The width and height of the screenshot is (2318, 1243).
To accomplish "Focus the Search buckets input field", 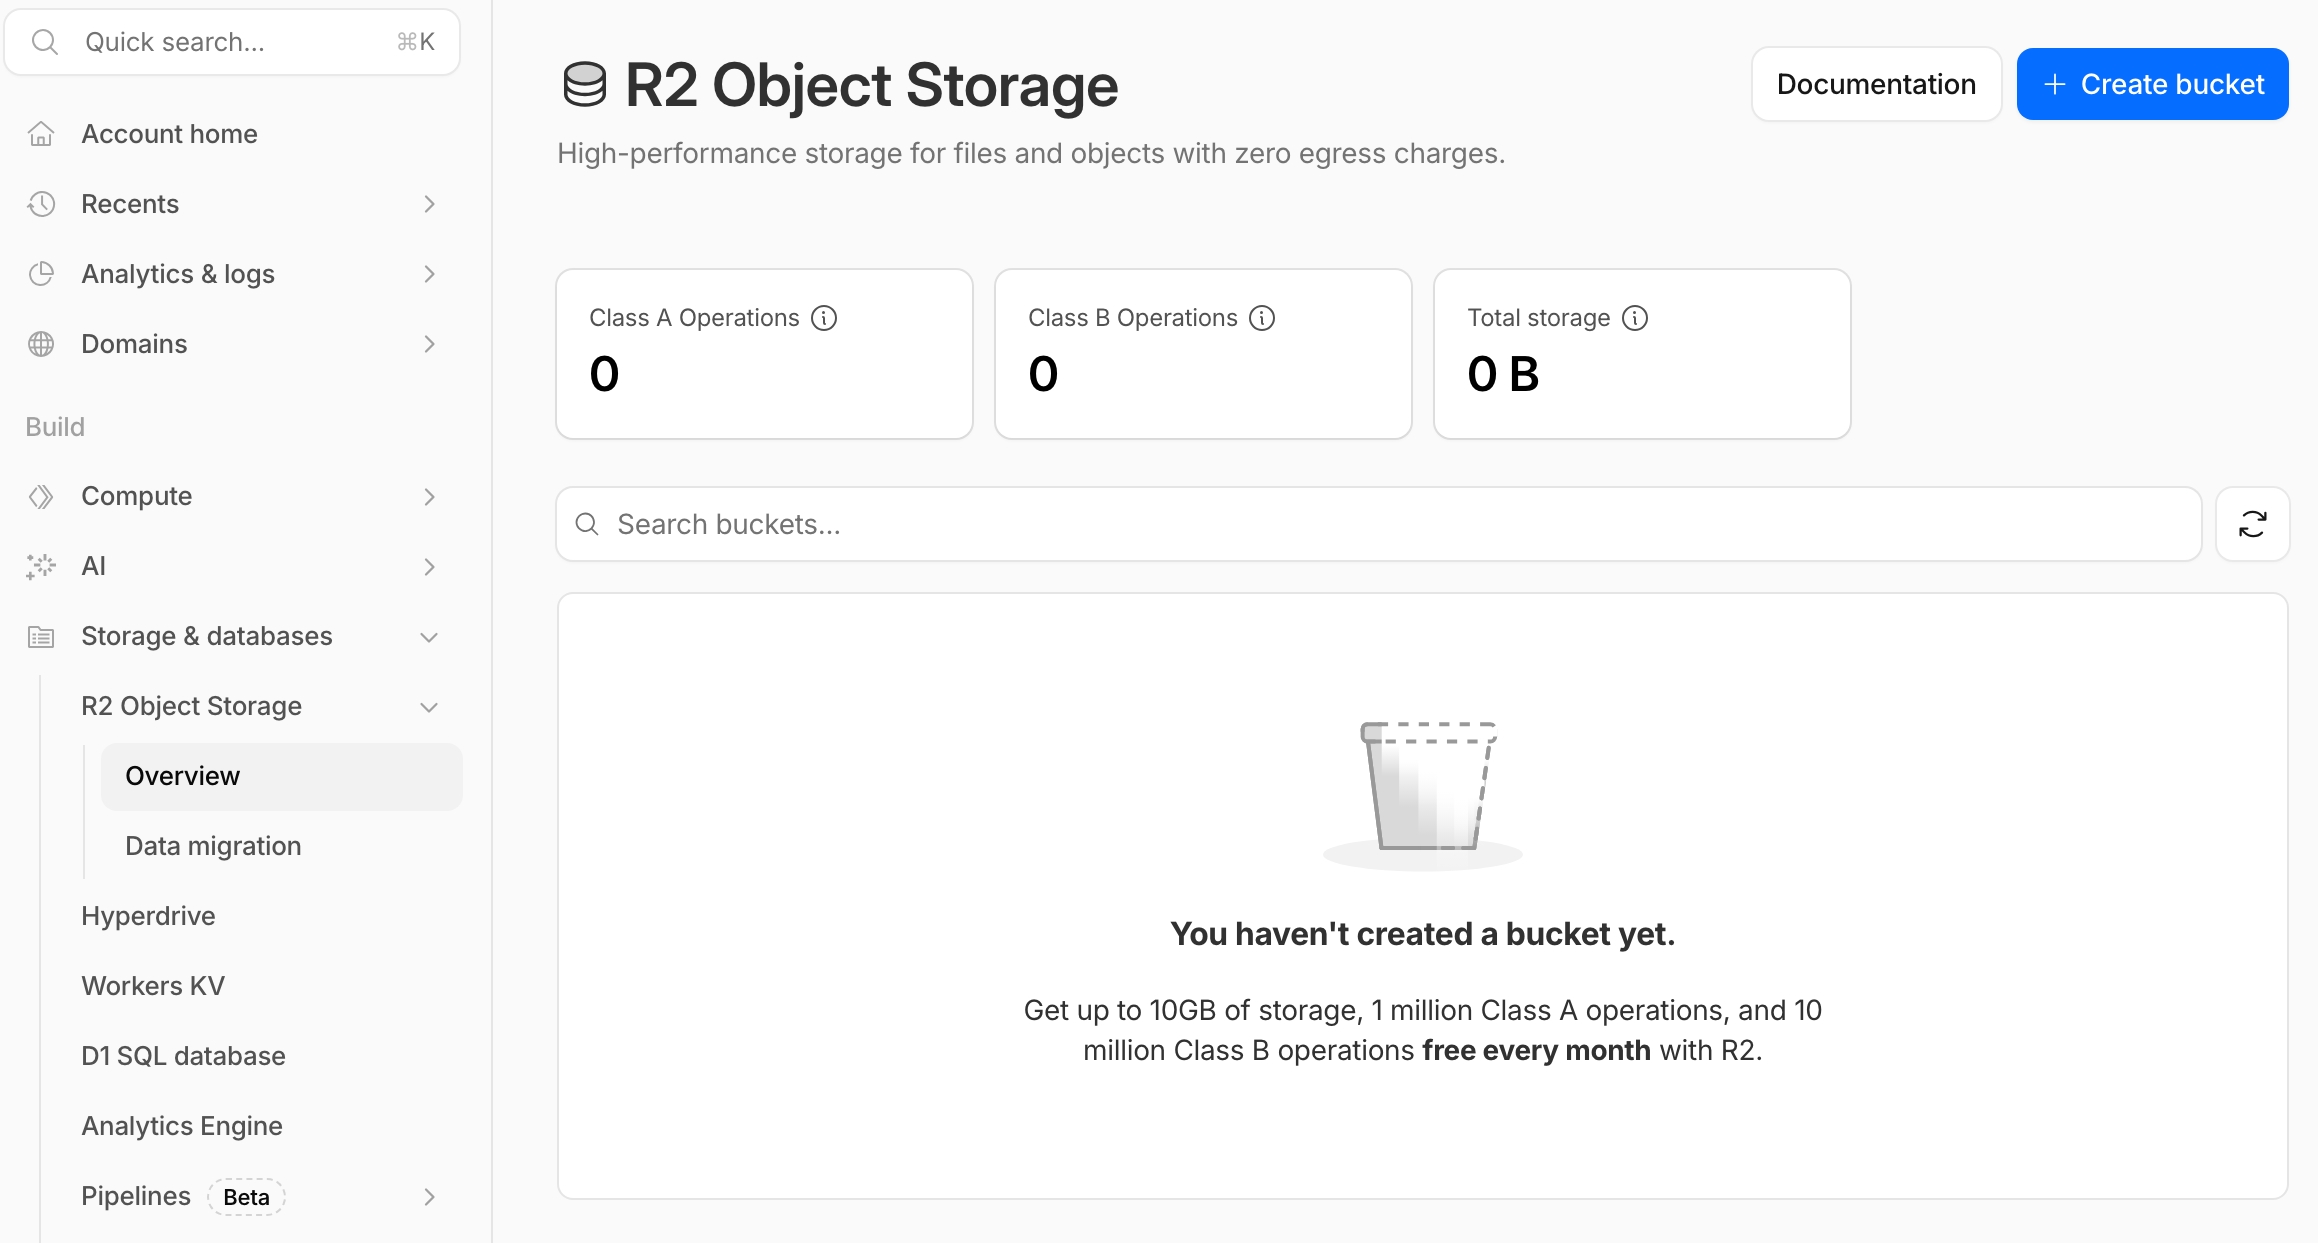I will tap(1380, 524).
